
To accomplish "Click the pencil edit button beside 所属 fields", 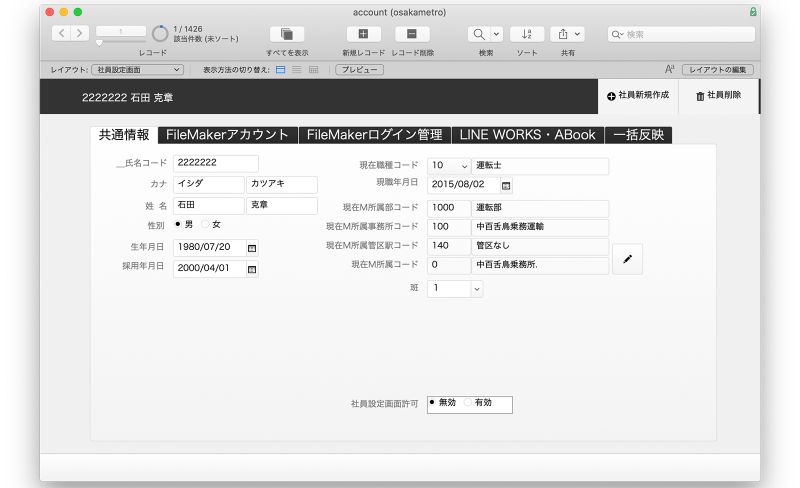I will pyautogui.click(x=627, y=259).
